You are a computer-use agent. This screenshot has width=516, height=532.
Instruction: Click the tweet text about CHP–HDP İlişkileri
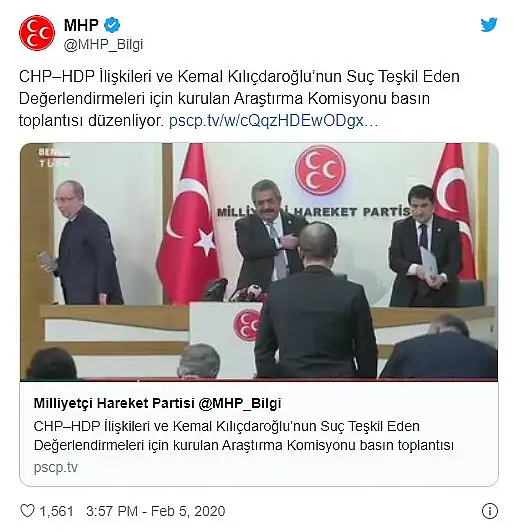239,98
